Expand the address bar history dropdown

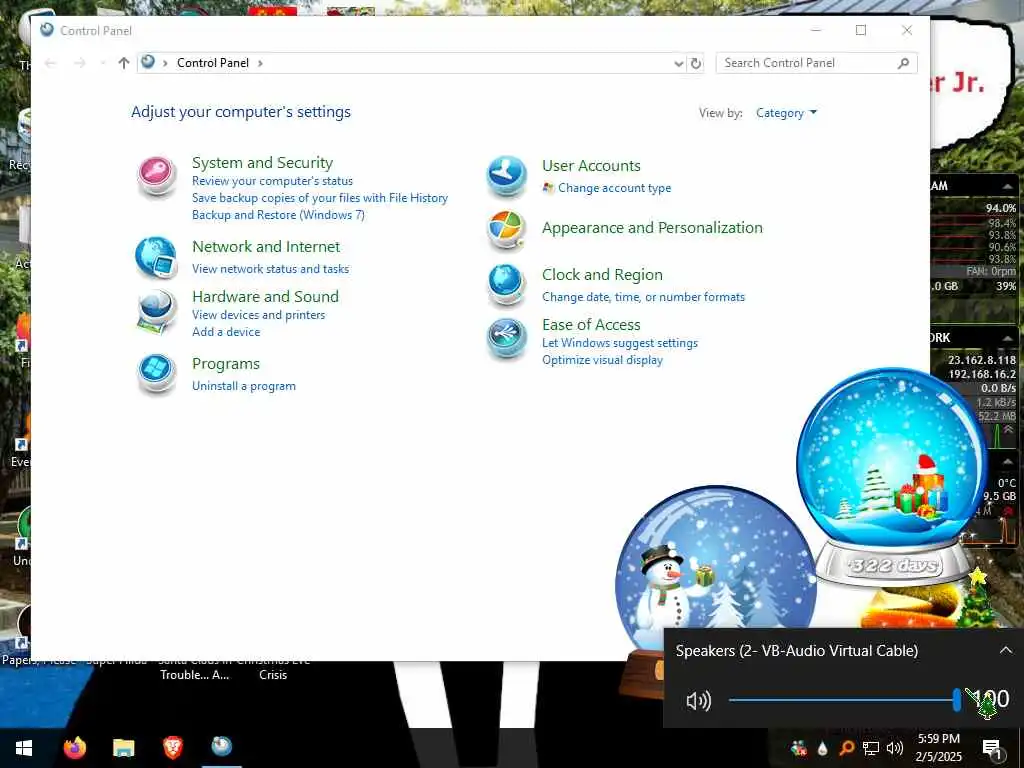679,63
